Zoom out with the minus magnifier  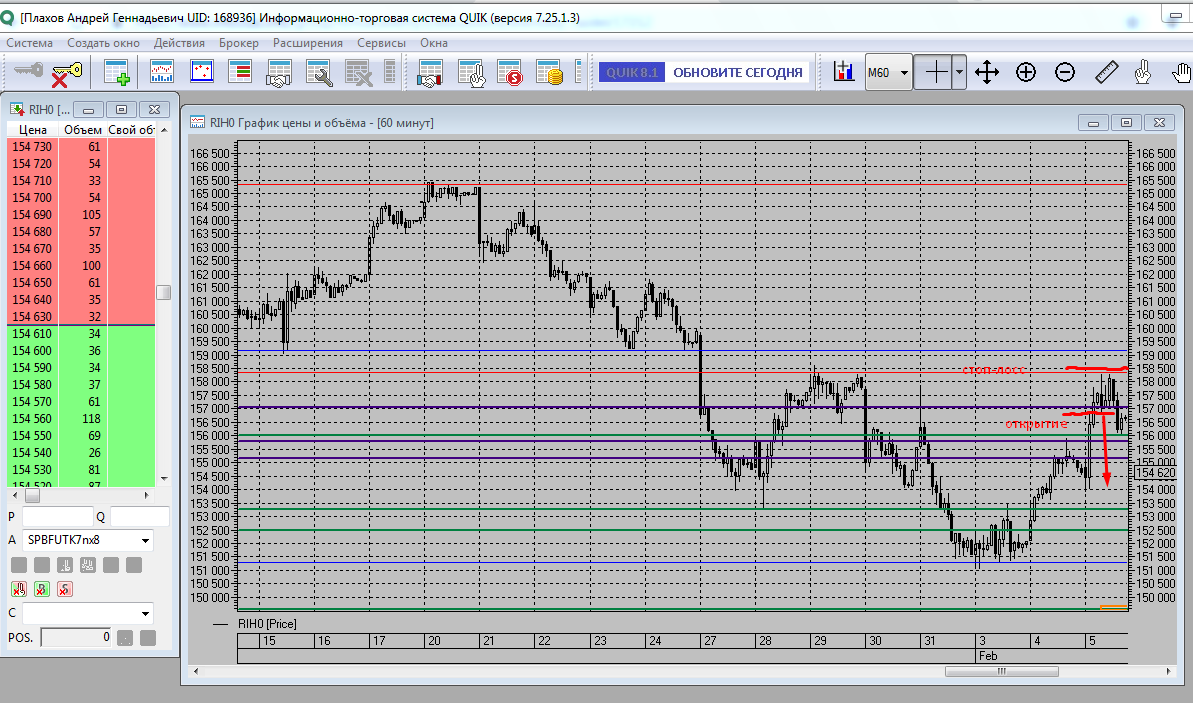click(x=1065, y=72)
